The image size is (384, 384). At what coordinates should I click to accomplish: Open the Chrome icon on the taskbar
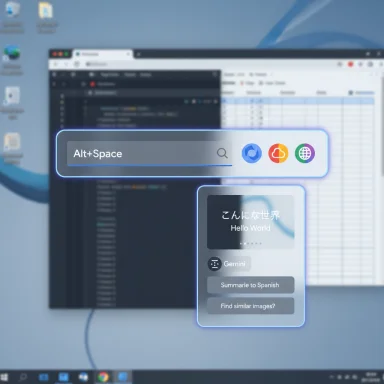click(x=103, y=377)
